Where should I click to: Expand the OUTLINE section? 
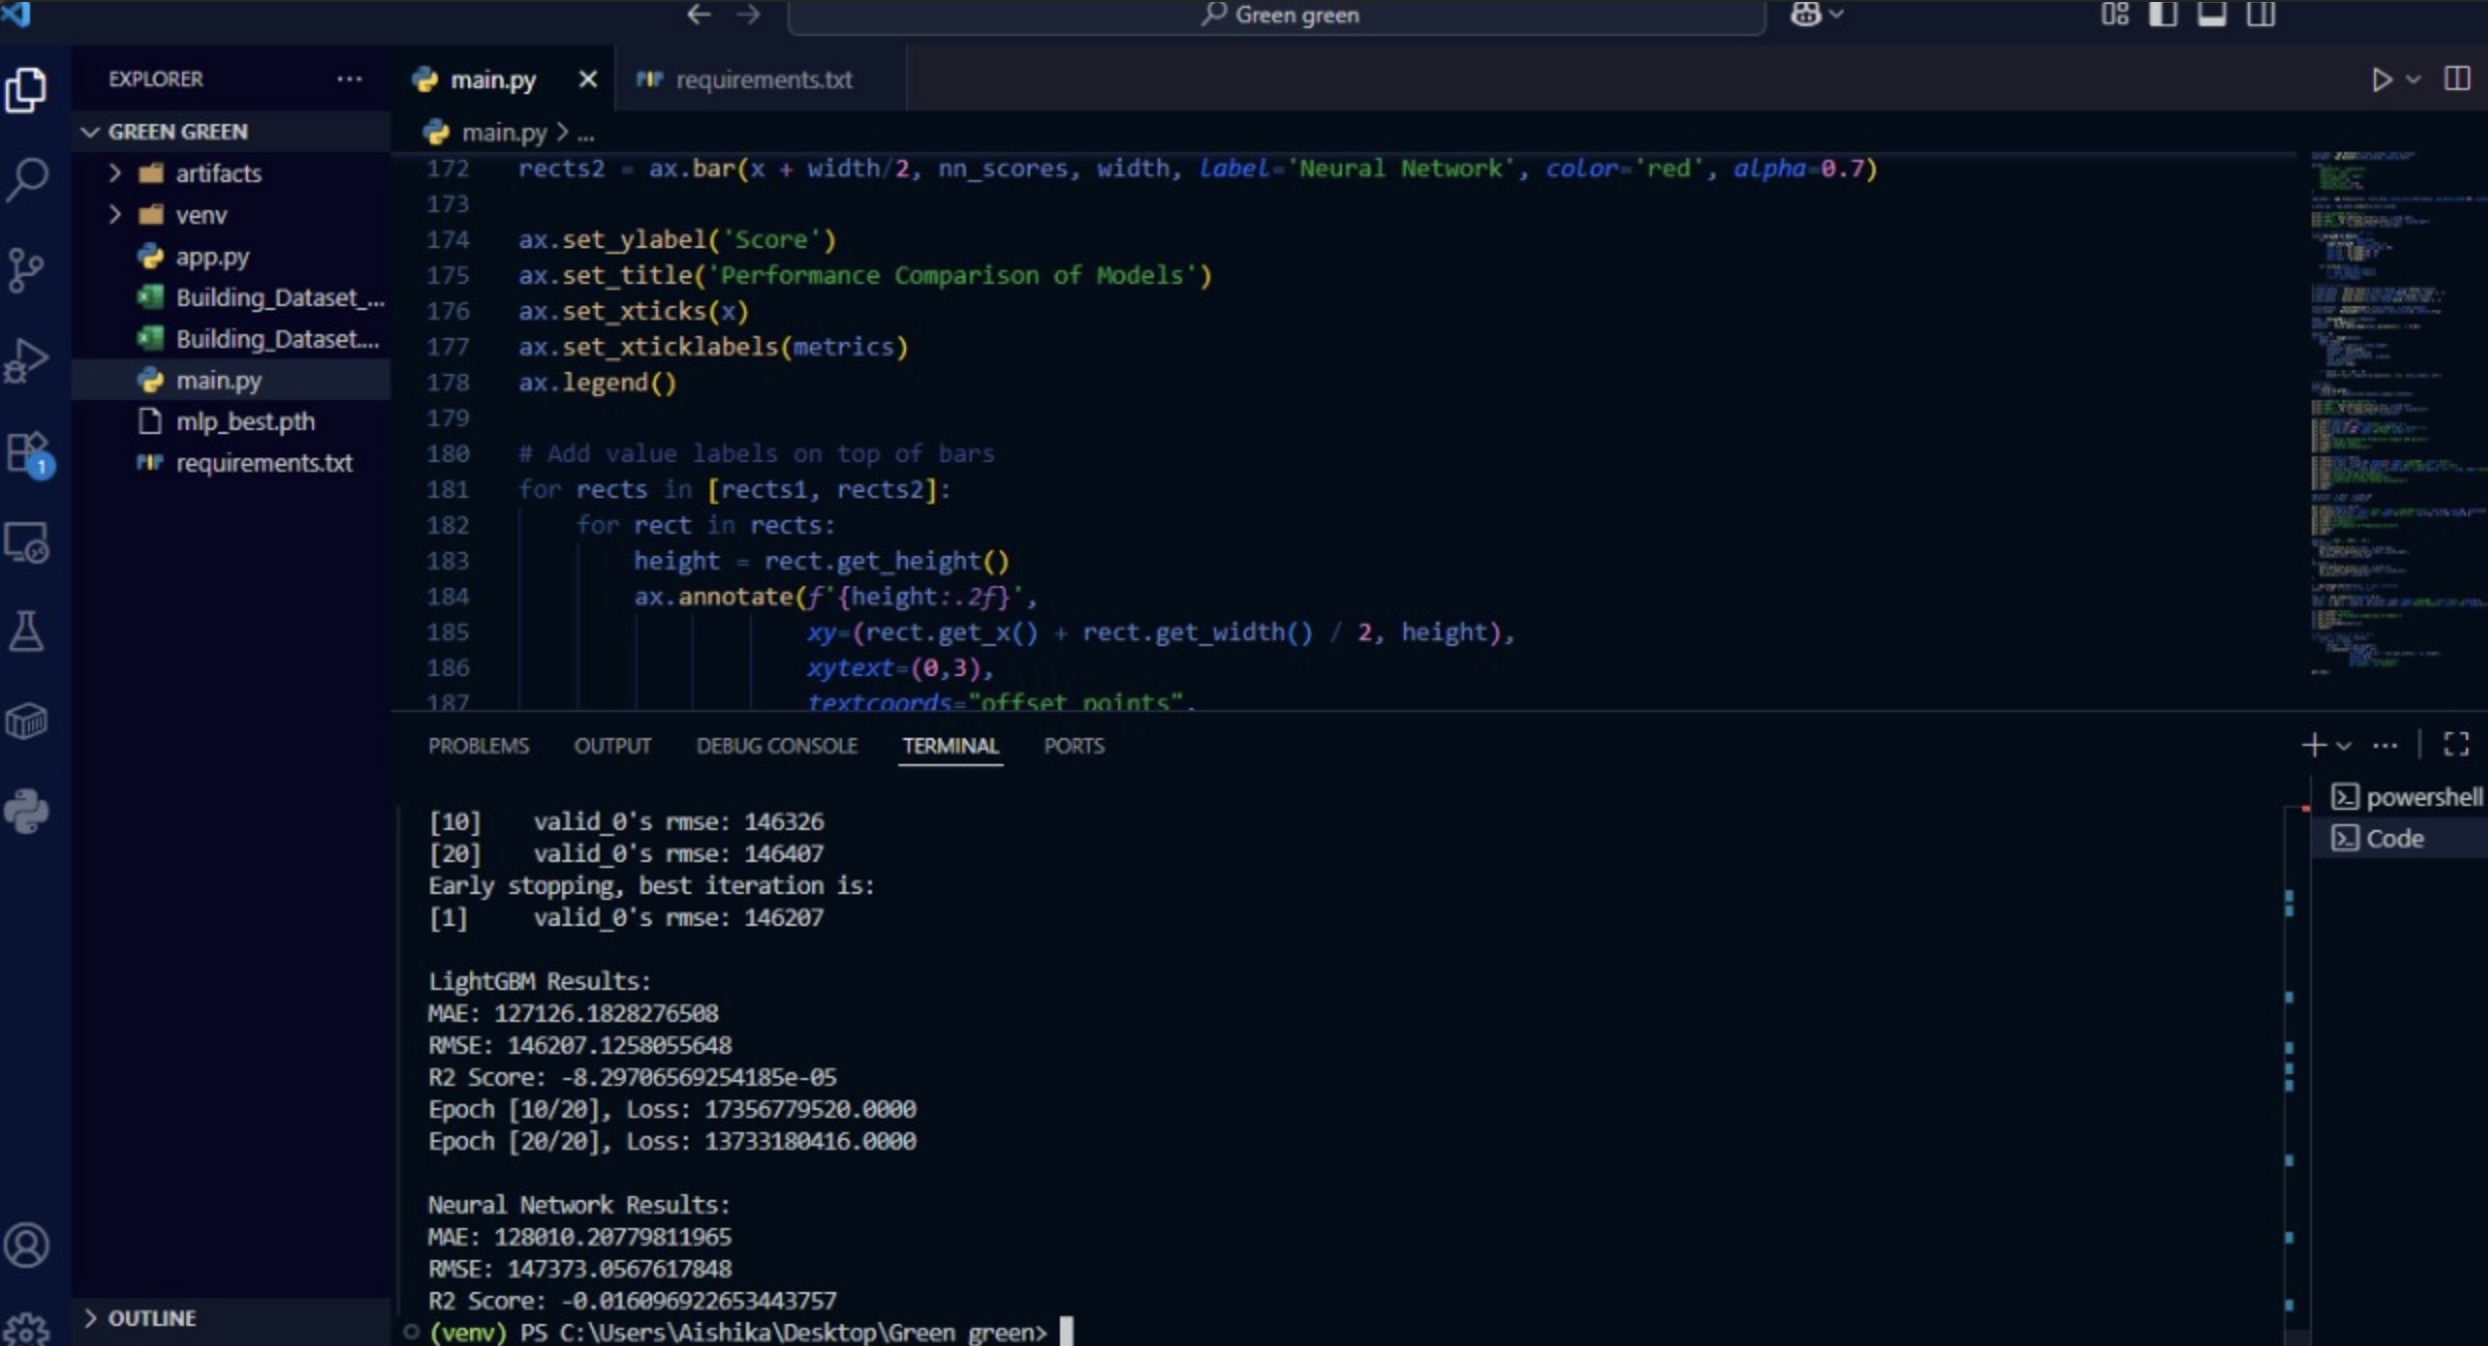tap(150, 1318)
